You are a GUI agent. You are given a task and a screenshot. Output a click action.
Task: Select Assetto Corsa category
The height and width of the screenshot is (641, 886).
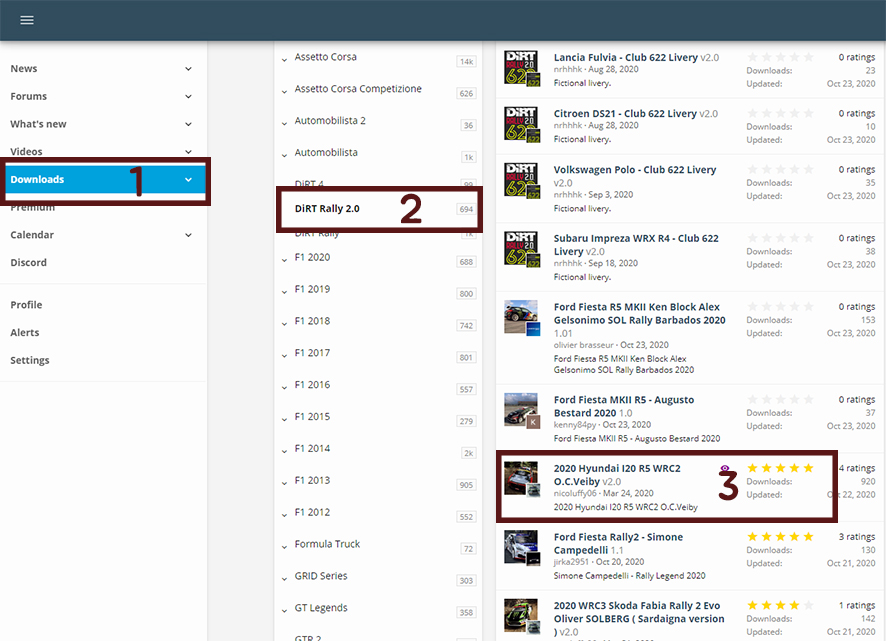click(x=325, y=57)
